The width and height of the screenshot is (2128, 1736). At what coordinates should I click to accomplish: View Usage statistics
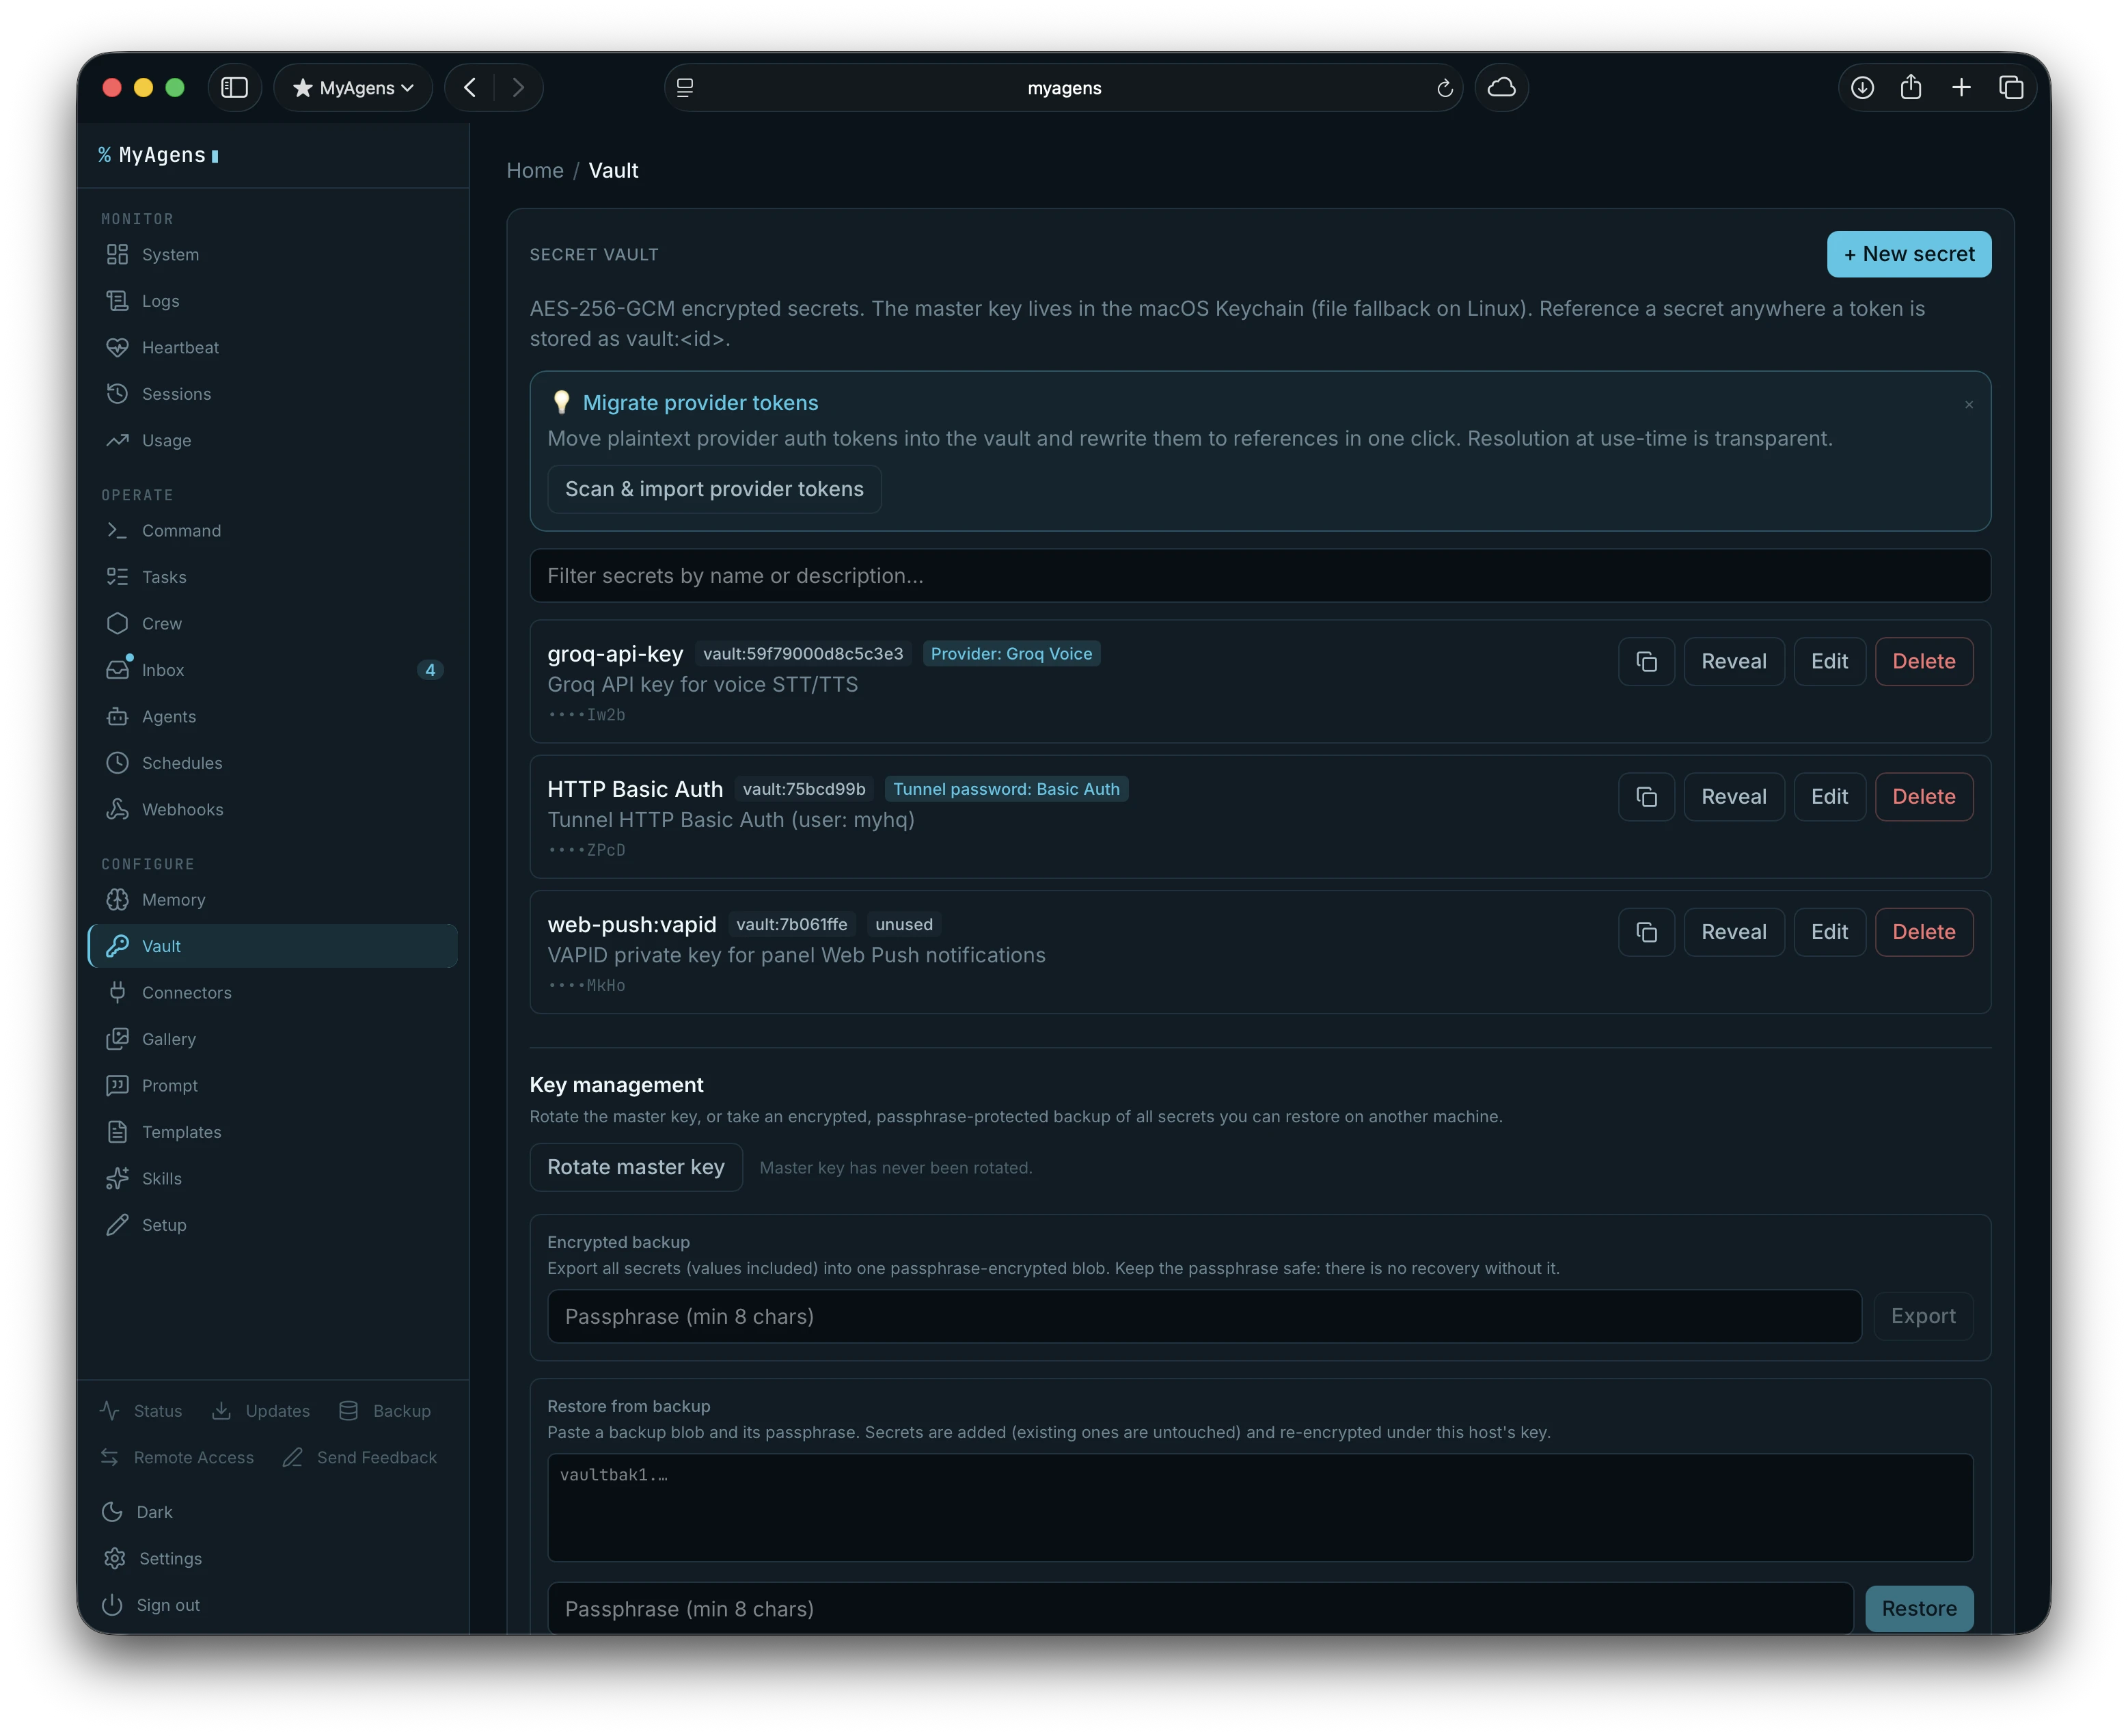pos(272,440)
